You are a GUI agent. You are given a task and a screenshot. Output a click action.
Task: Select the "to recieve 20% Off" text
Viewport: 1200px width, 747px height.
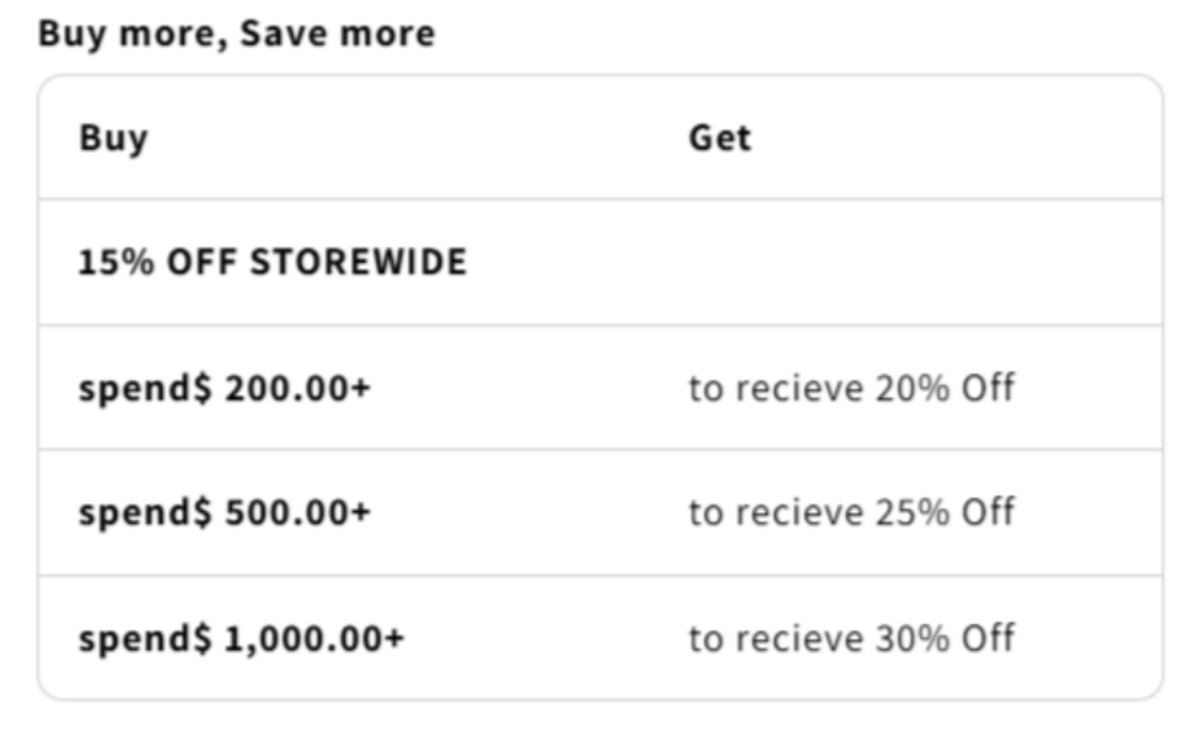point(851,387)
